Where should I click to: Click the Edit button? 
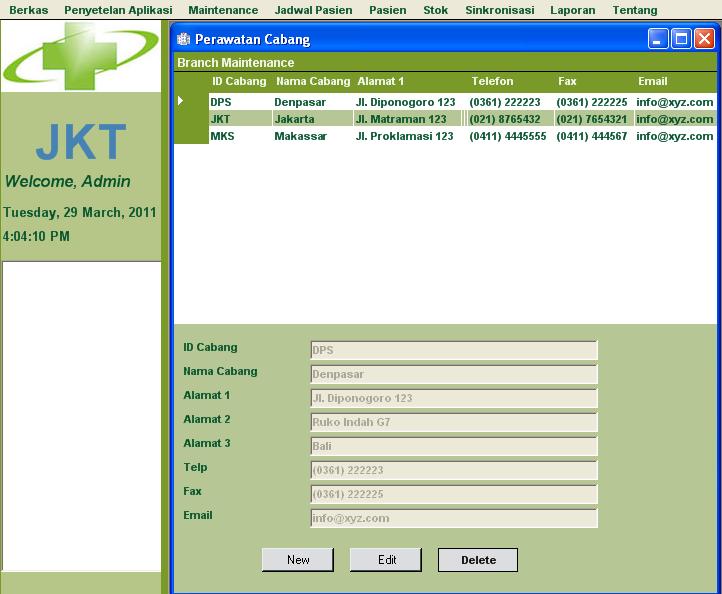(386, 560)
